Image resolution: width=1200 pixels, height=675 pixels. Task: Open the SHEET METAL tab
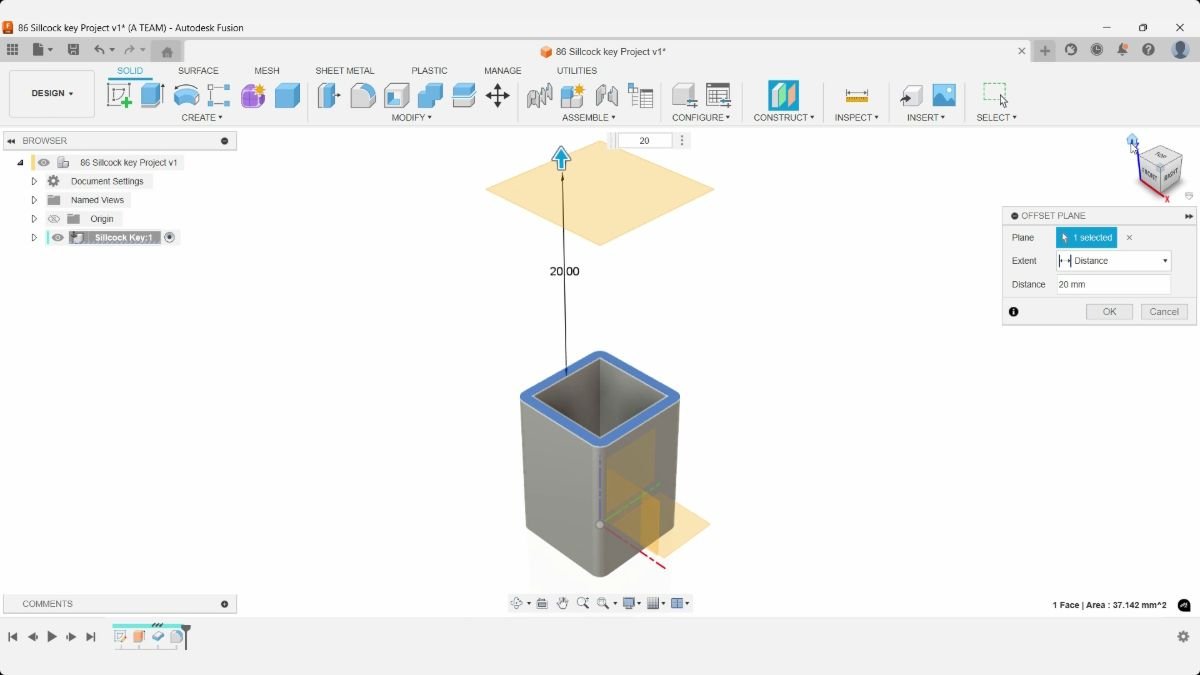tap(345, 71)
